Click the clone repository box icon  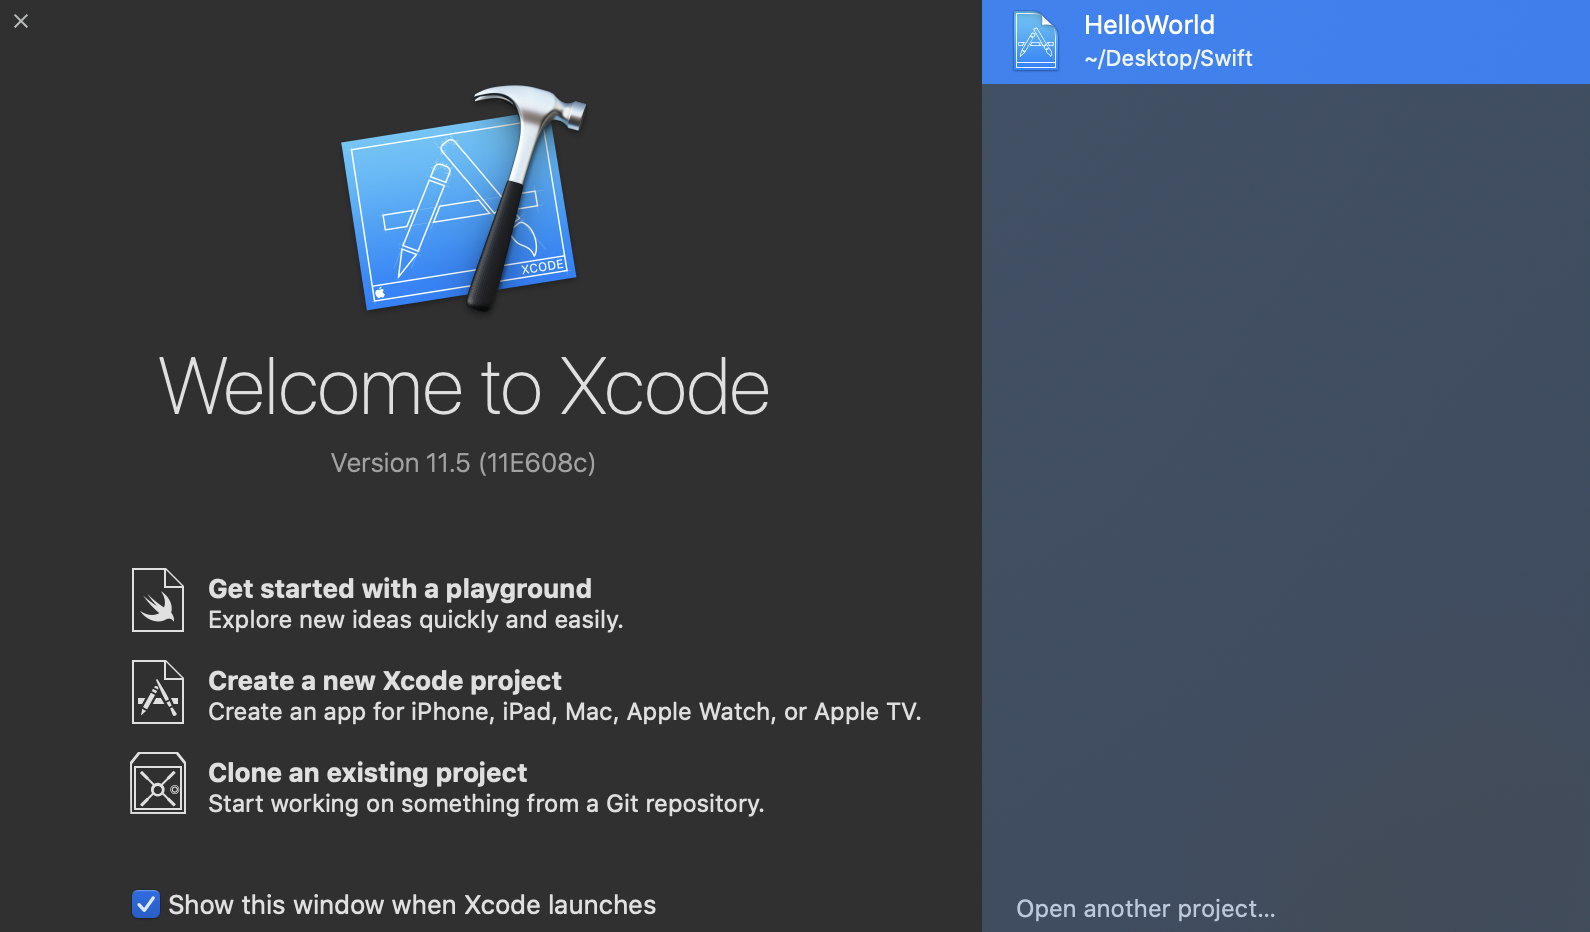pos(158,783)
